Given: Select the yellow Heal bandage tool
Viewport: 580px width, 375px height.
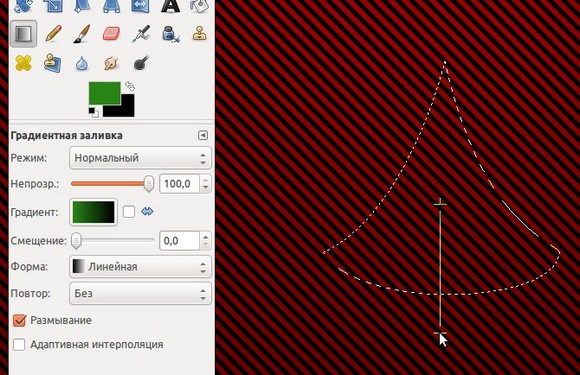Looking at the screenshot, I should pos(23,63).
